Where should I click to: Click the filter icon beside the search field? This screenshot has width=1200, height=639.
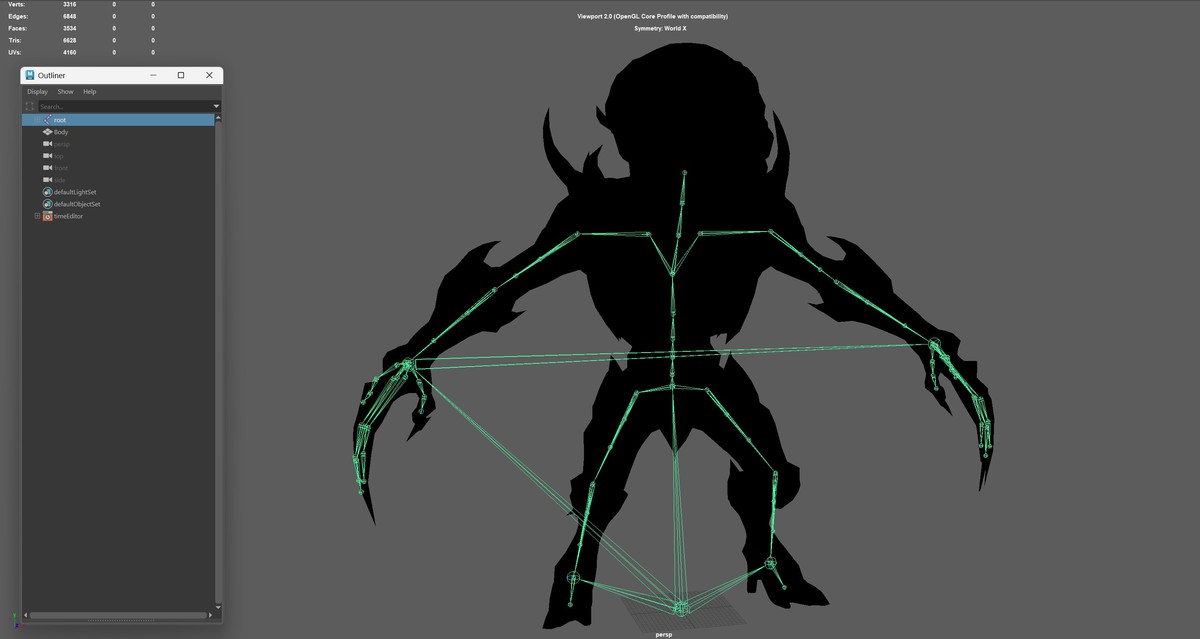30,106
